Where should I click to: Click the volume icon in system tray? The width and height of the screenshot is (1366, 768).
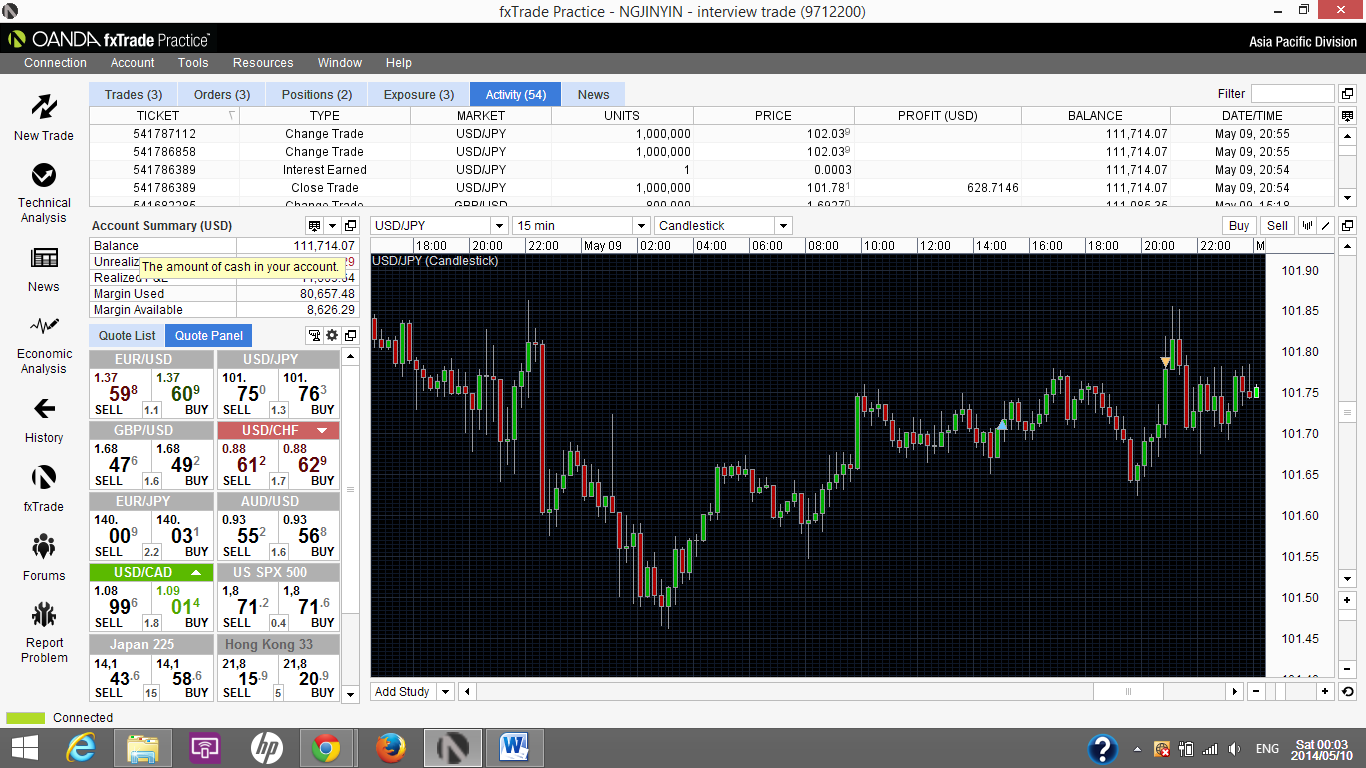click(x=1234, y=749)
